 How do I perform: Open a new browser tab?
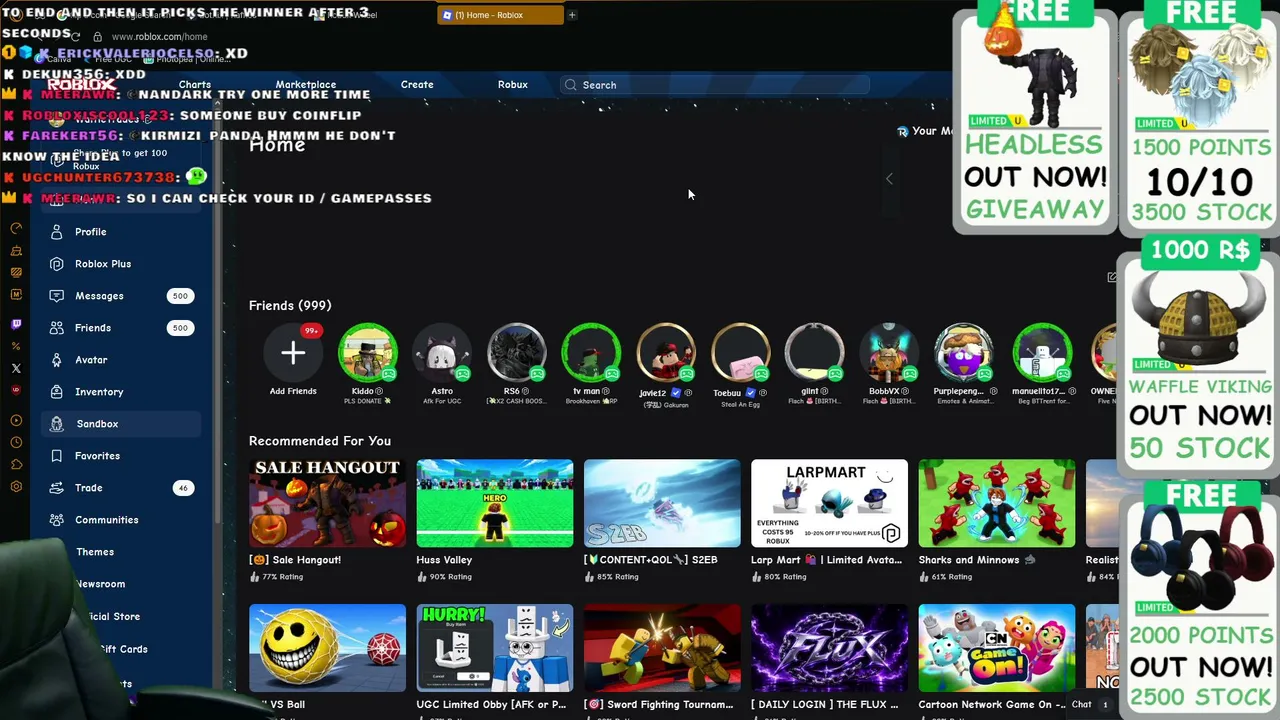(x=572, y=15)
